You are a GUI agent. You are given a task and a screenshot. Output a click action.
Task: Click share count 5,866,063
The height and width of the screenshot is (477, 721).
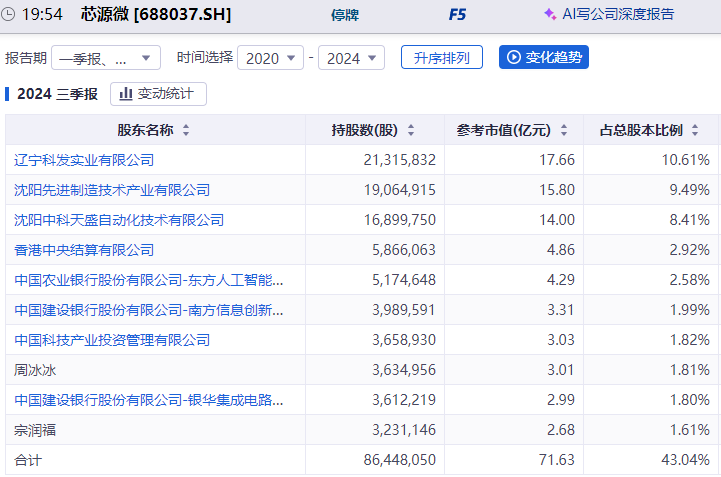click(x=404, y=250)
